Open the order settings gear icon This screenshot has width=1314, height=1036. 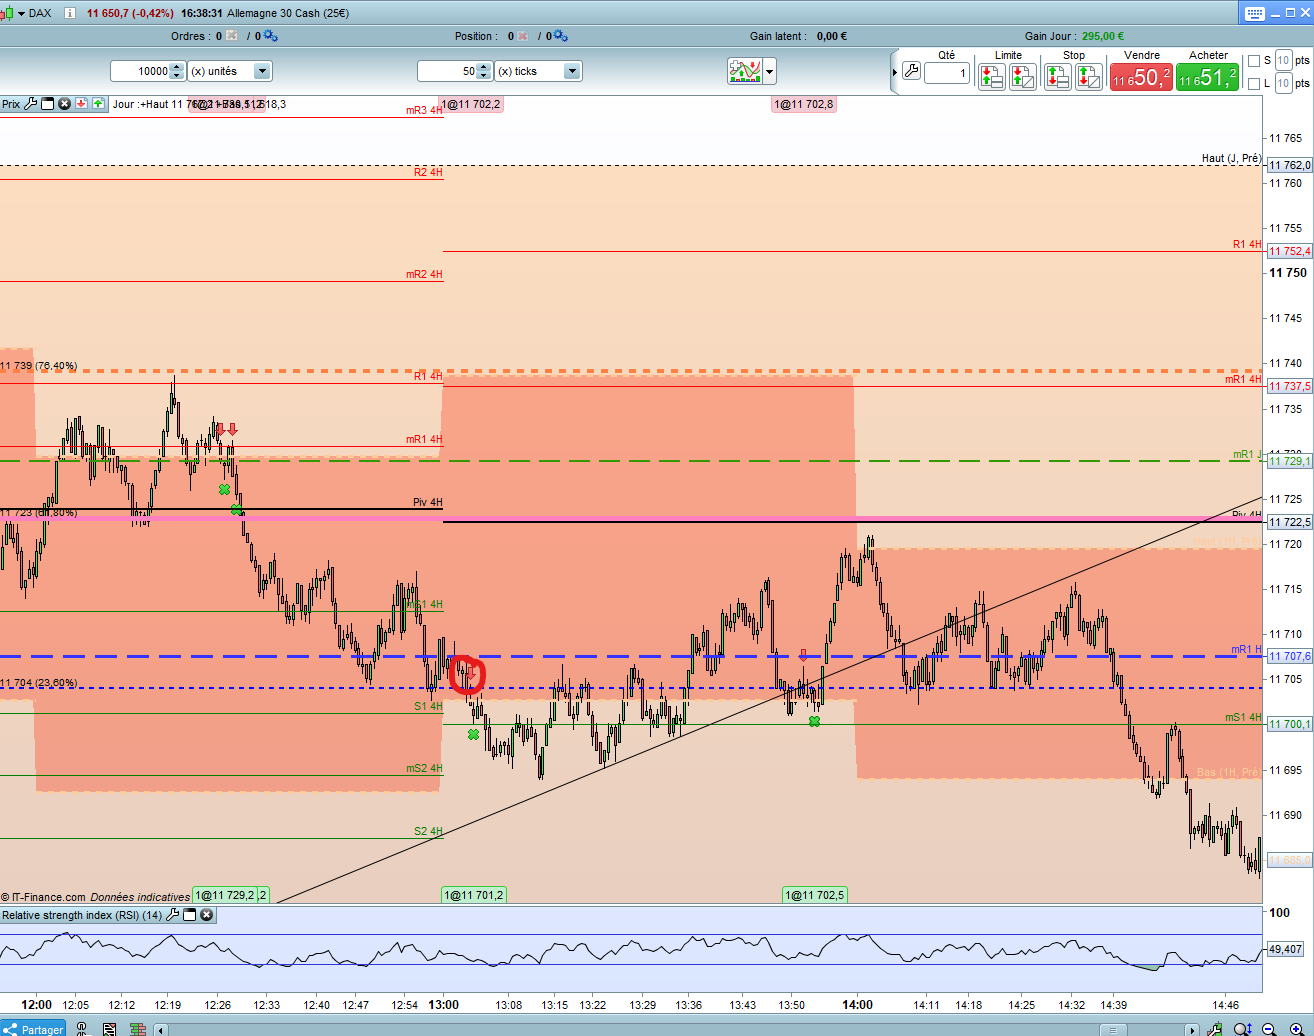271,36
